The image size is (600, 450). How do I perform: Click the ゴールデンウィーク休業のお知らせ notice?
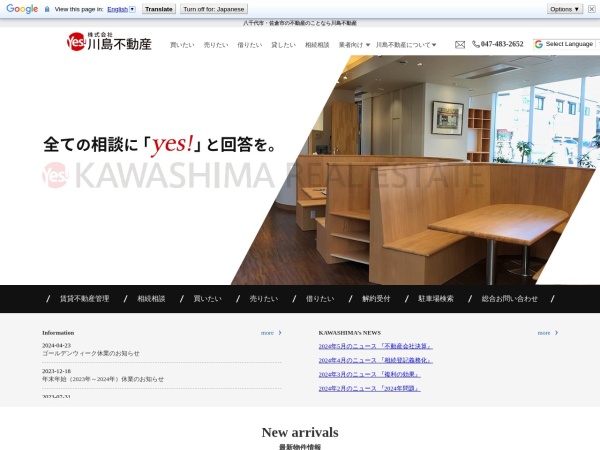point(91,354)
